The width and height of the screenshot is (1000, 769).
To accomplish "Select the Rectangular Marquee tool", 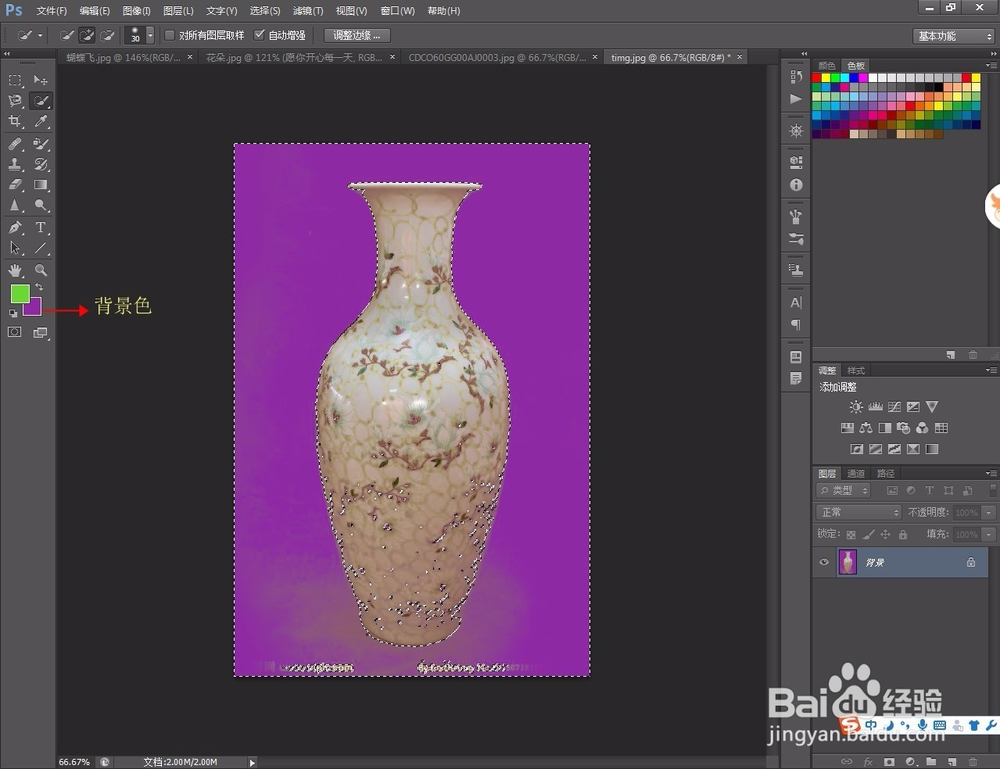I will (x=15, y=80).
